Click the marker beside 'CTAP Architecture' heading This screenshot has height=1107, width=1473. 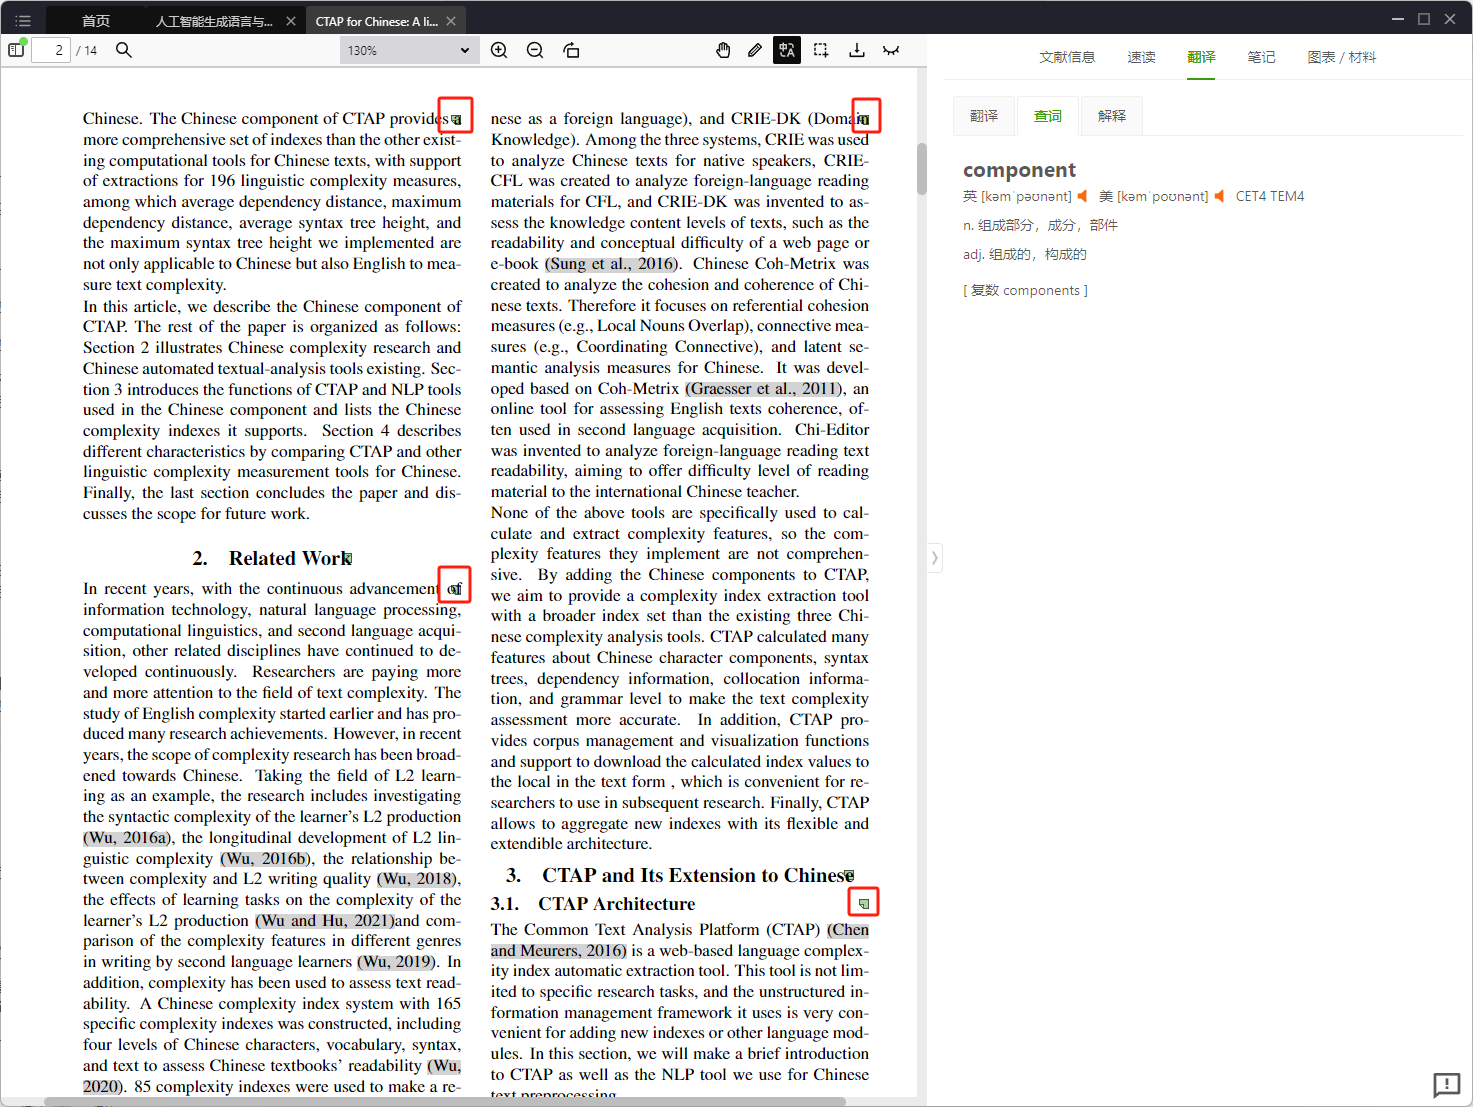pos(864,903)
